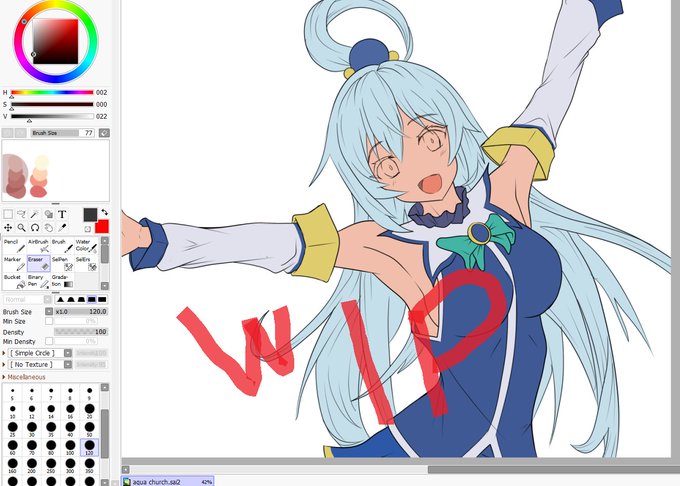Select the rectangular Selection tool
The width and height of the screenshot is (680, 486).
[x=8, y=214]
